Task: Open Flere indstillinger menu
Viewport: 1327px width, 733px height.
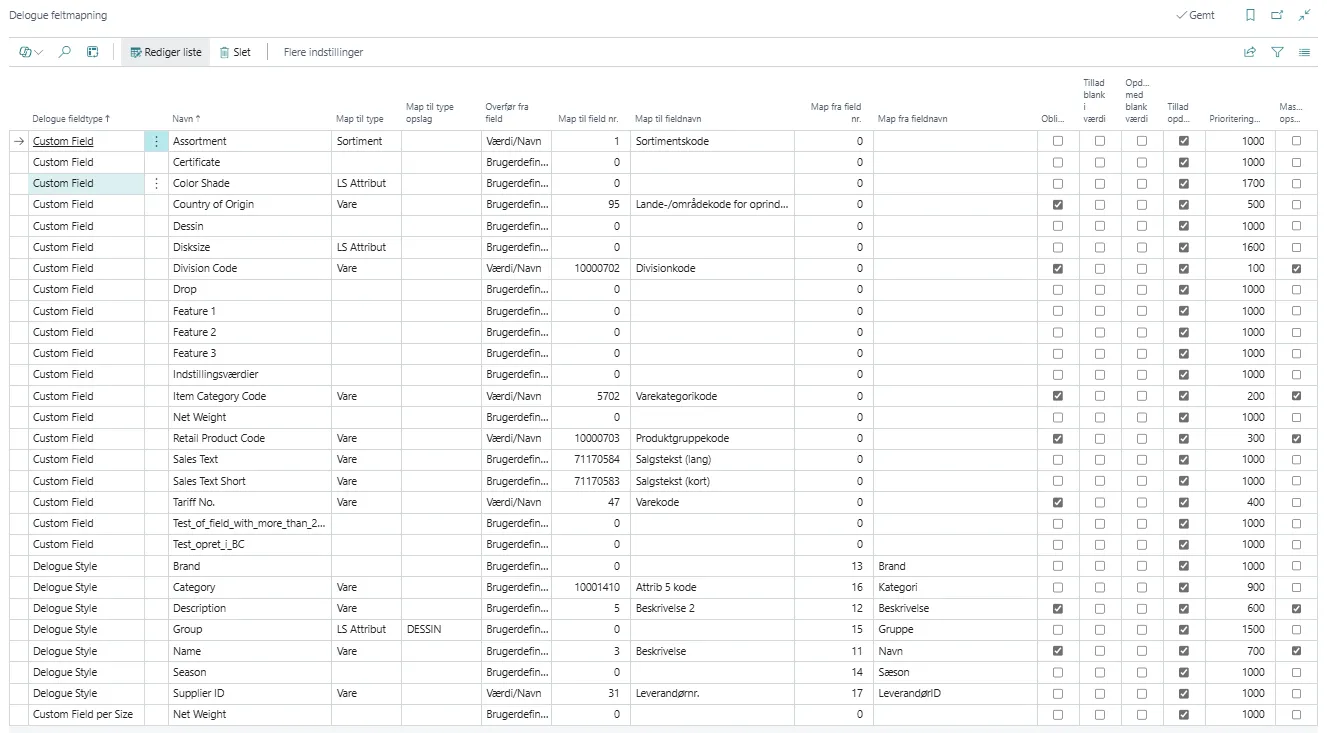Action: tap(323, 52)
